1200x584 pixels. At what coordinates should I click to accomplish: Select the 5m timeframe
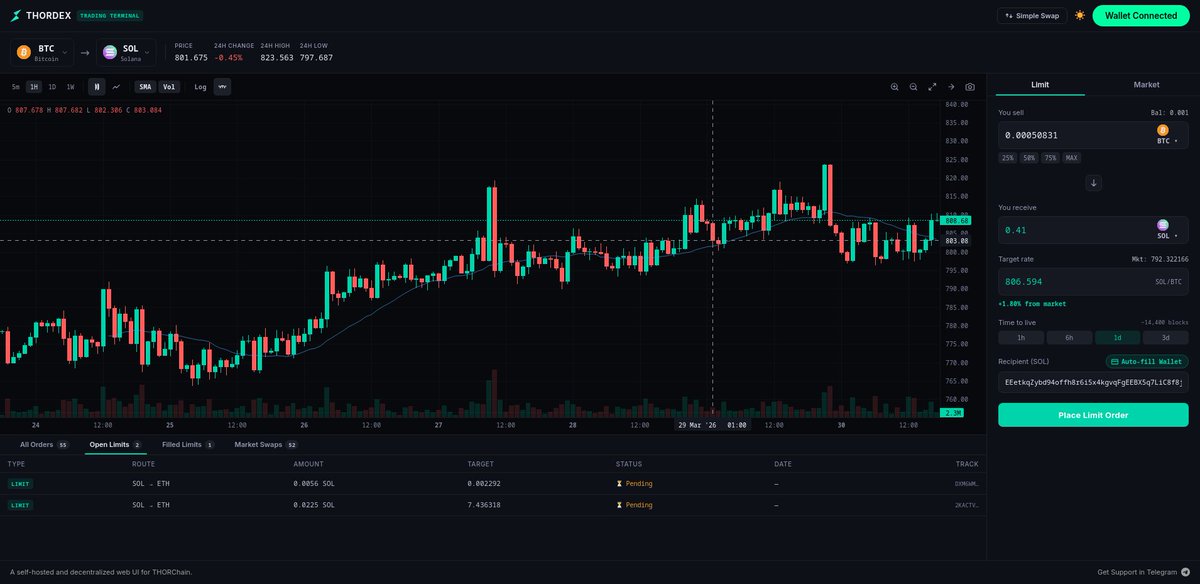coord(16,87)
